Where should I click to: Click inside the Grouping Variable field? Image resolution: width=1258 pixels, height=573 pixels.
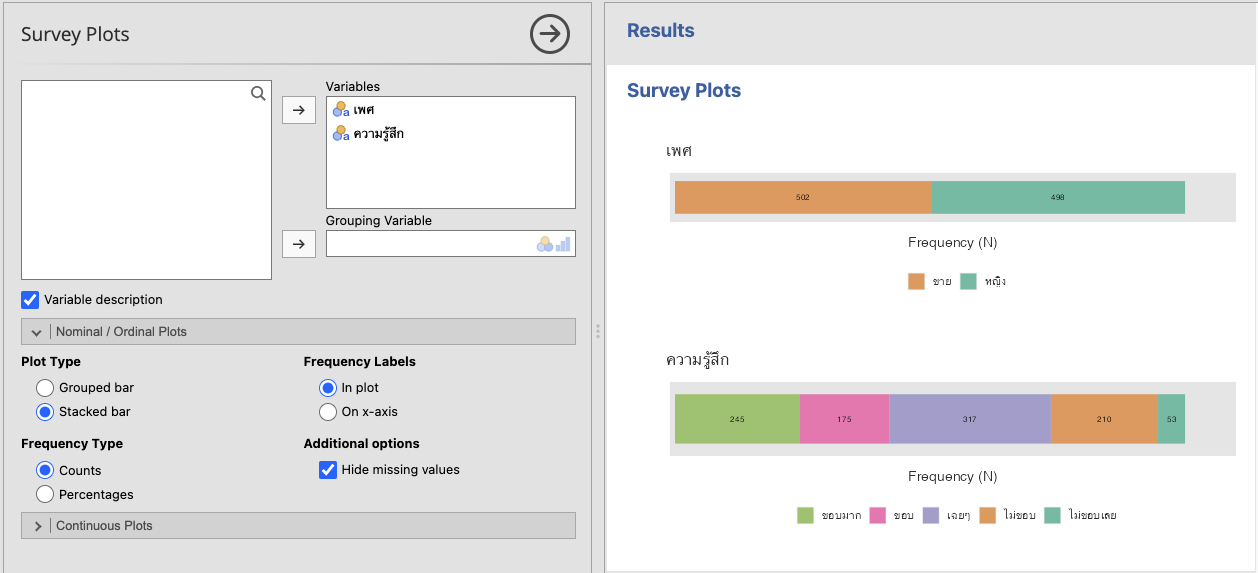(430, 244)
